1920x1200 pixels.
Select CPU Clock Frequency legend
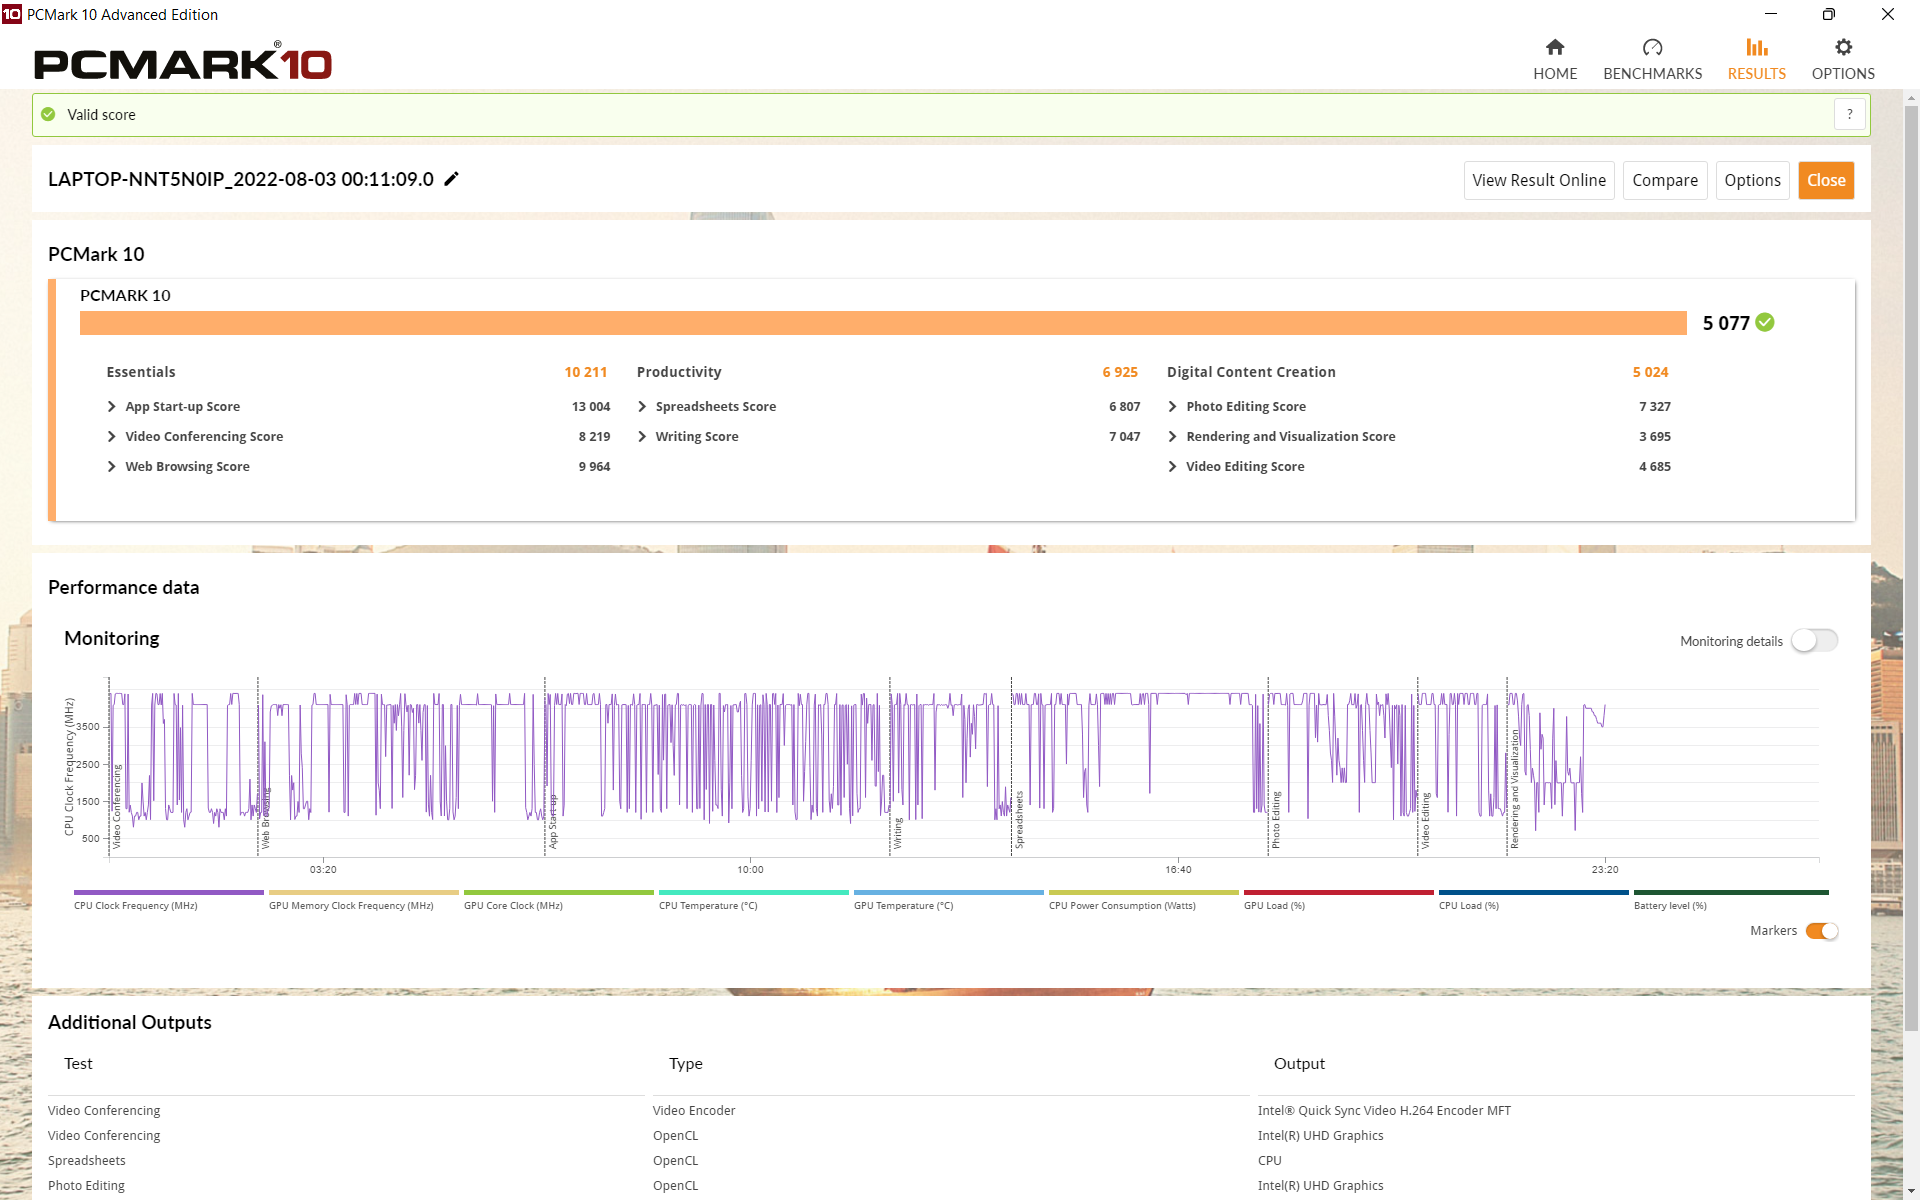168,899
